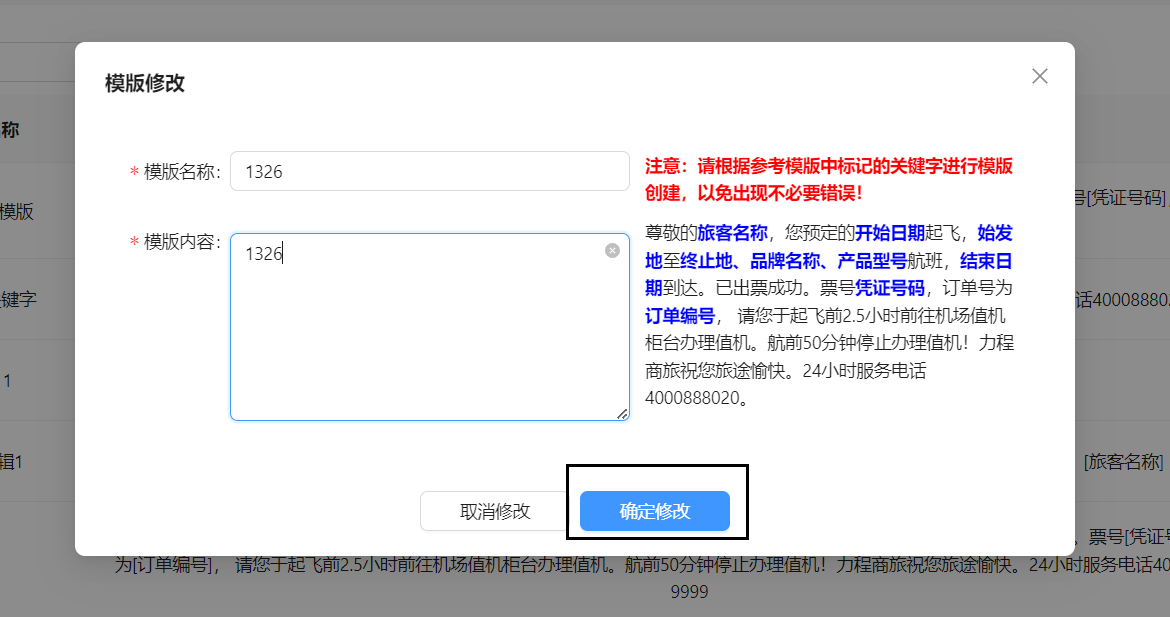Click the 凭证号码 keyword in reference text
Image resolution: width=1170 pixels, height=617 pixels.
point(889,289)
